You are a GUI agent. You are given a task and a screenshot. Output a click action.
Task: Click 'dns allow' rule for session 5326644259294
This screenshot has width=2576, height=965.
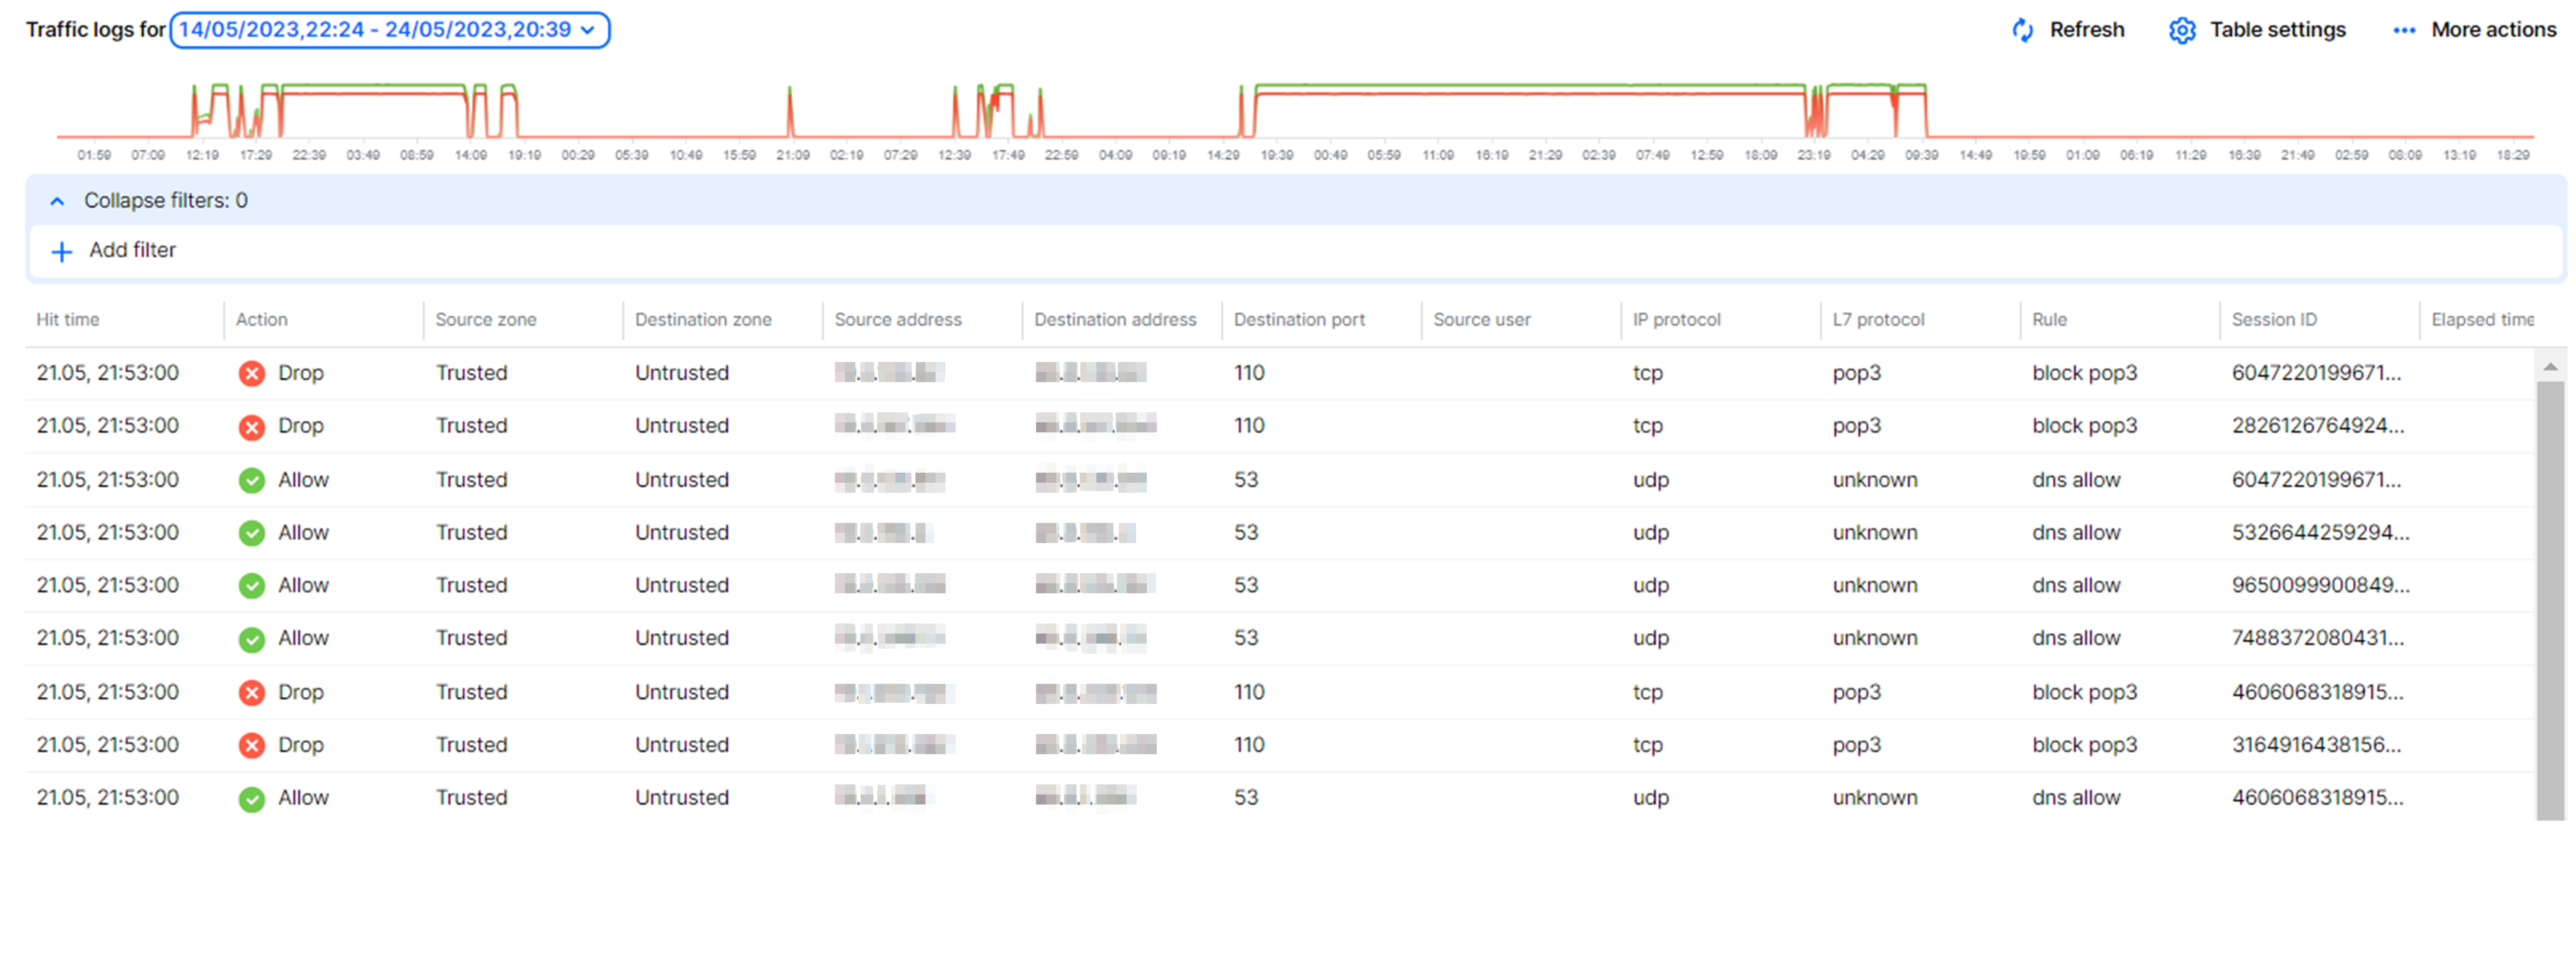tap(2076, 533)
